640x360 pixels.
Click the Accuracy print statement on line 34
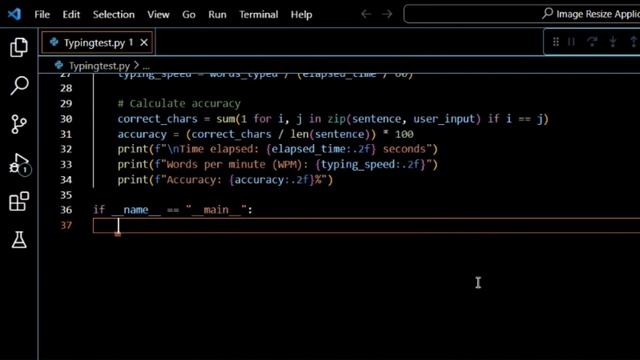(225, 180)
